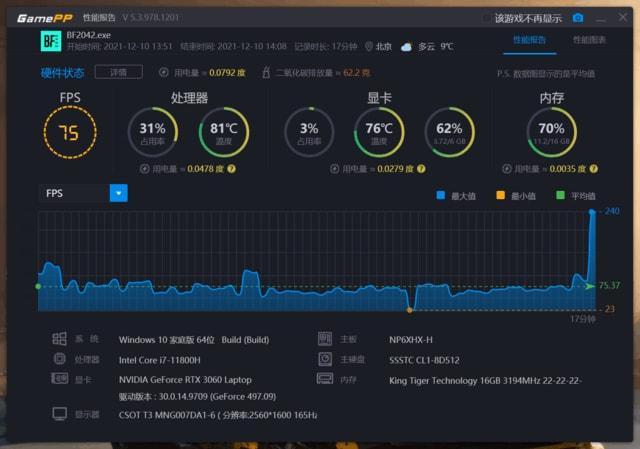Click the green average marker at chart start

click(x=38, y=287)
